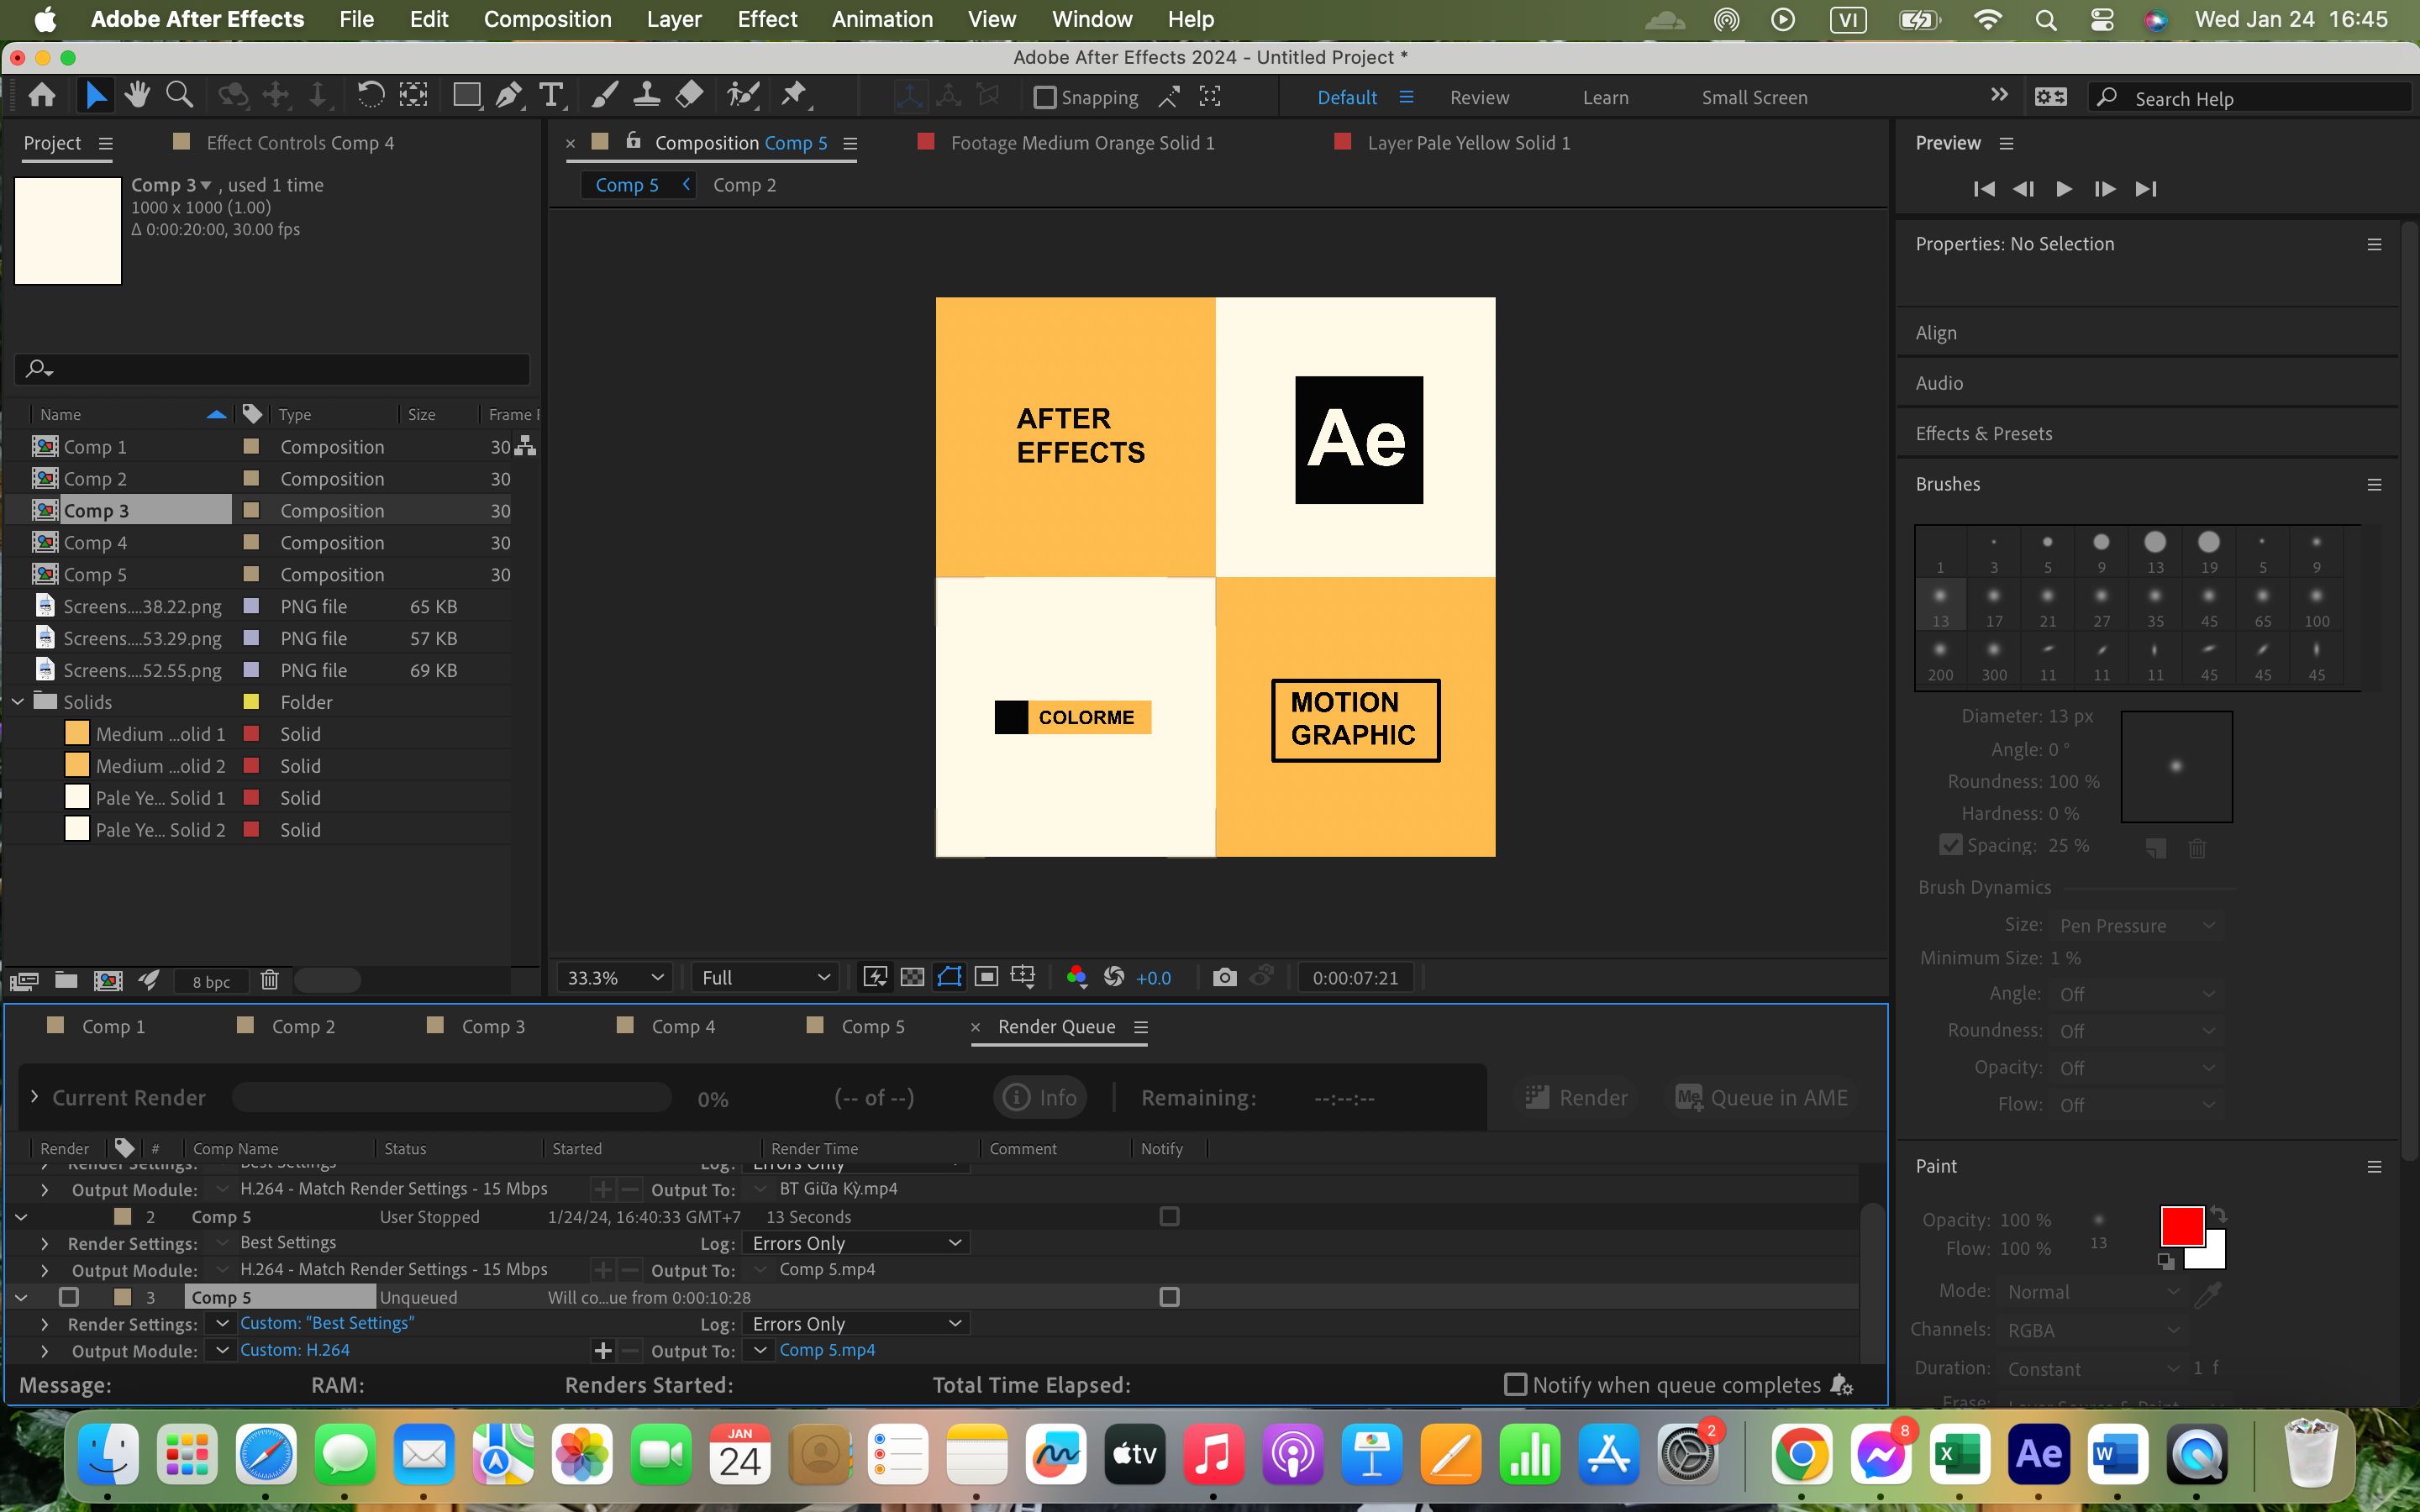Switch to the Comp 3 timeline tab

point(492,1027)
